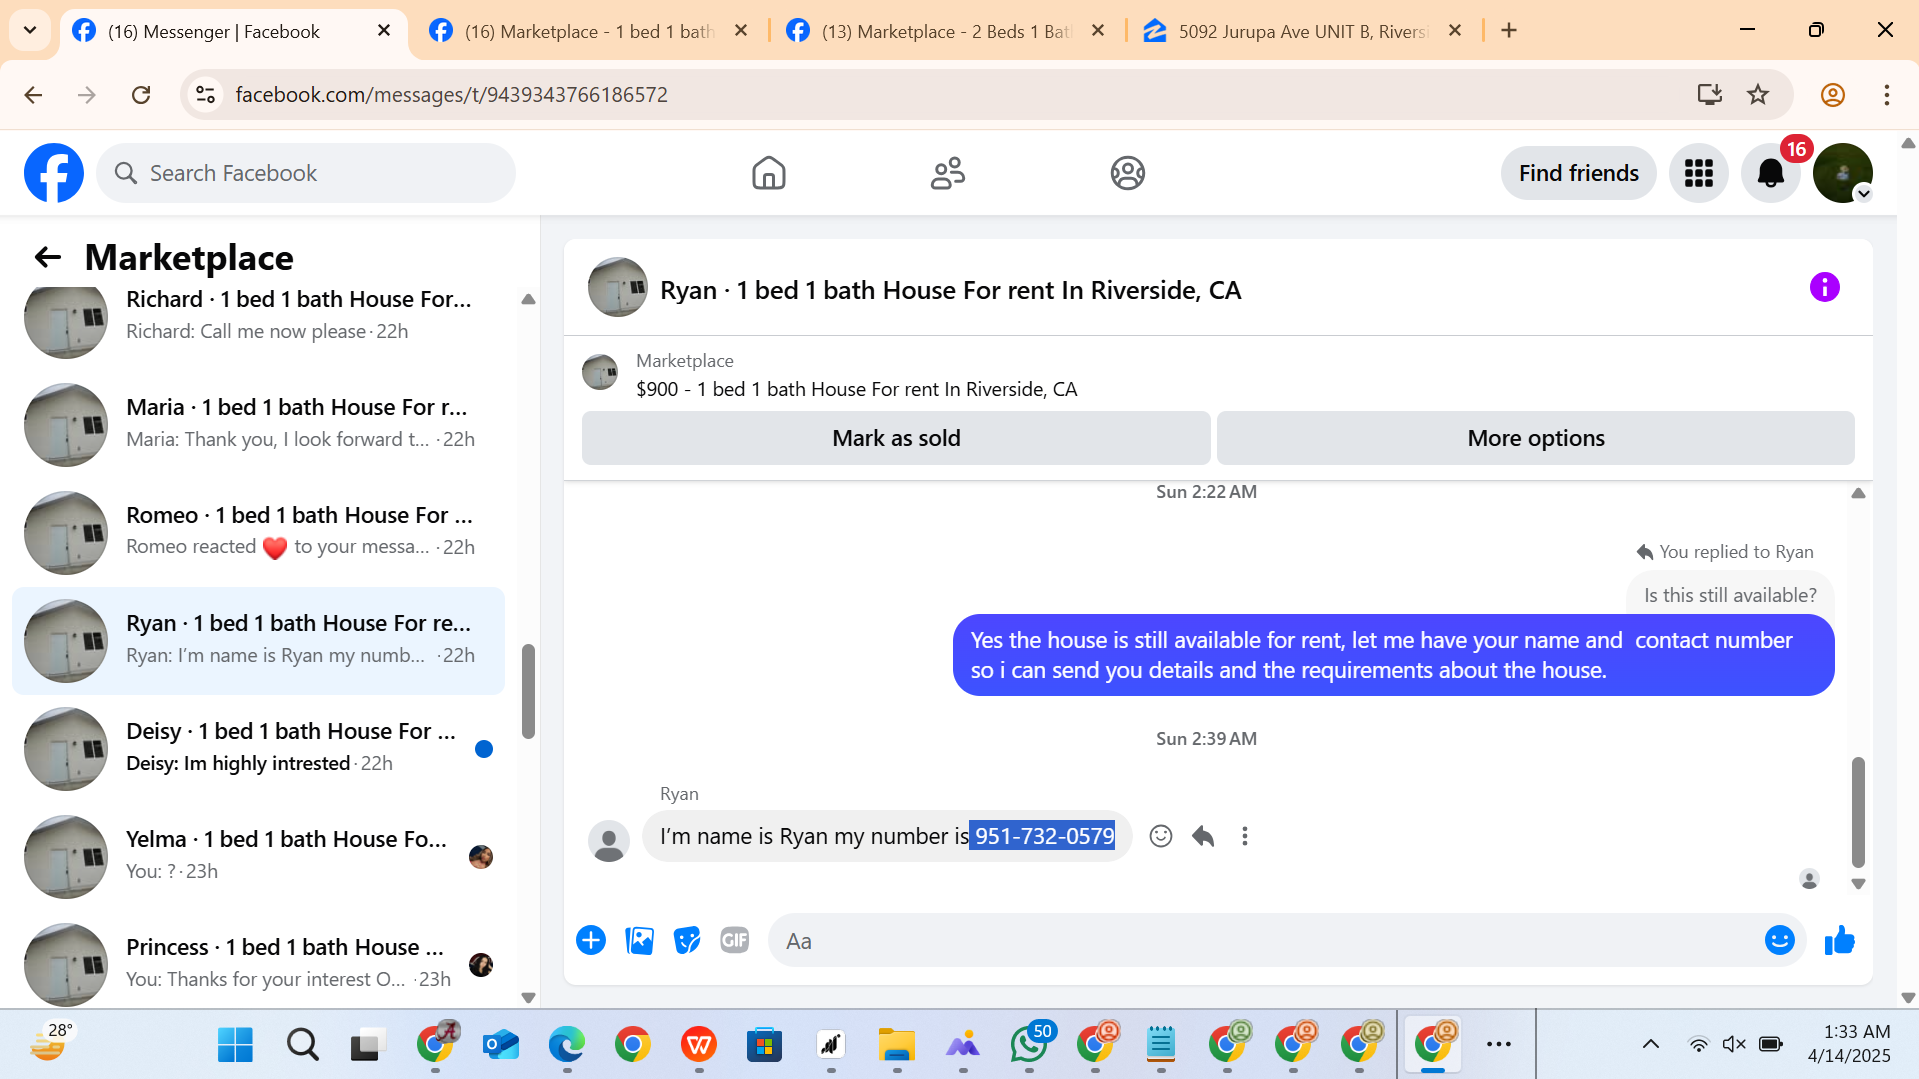Show hidden system tray icons
The width and height of the screenshot is (1919, 1079).
[1650, 1045]
